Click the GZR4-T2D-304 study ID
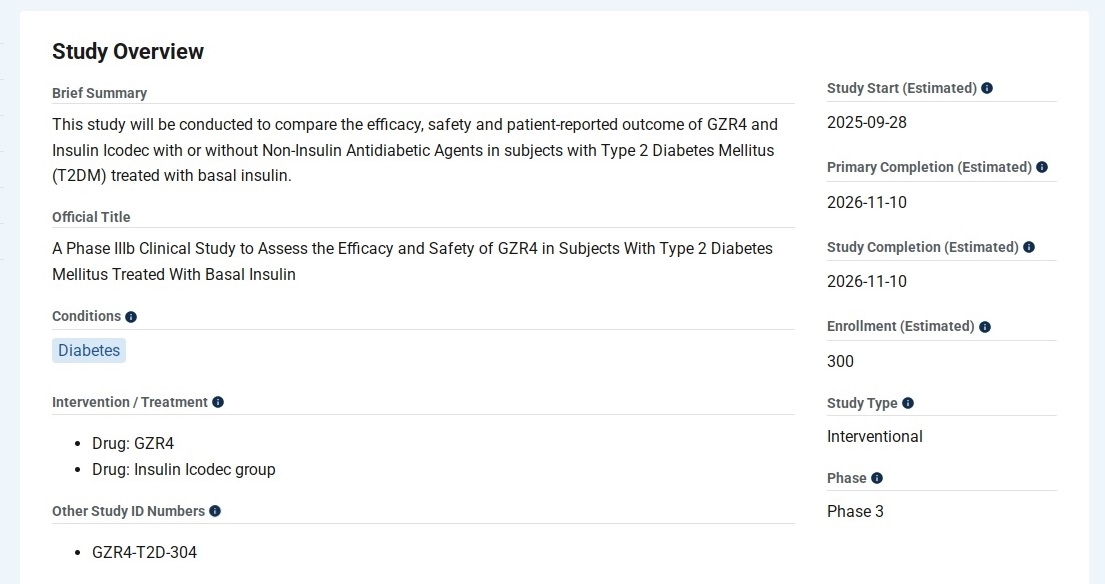Screen dimensions: 1105x584 pos(144,552)
